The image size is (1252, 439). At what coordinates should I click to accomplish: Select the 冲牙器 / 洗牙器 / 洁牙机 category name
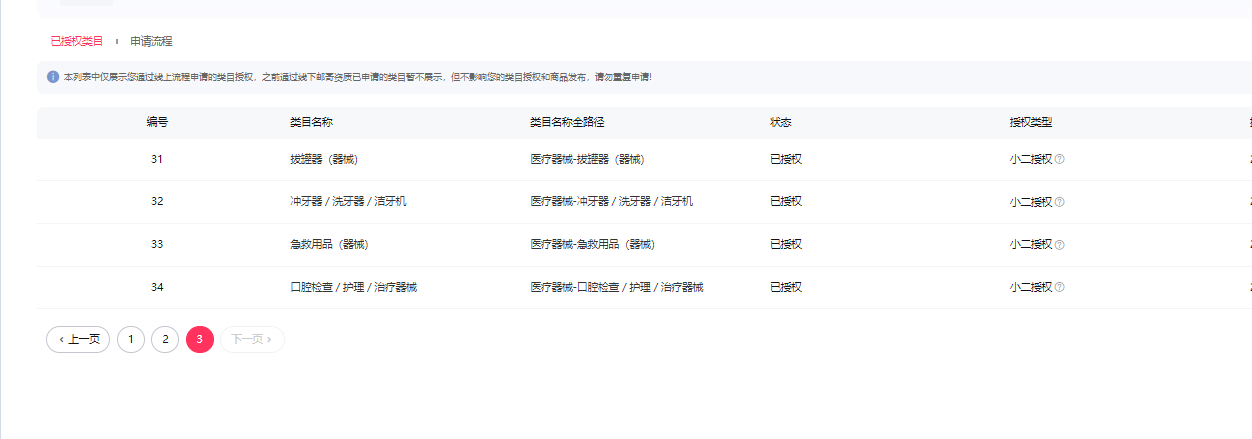click(348, 202)
